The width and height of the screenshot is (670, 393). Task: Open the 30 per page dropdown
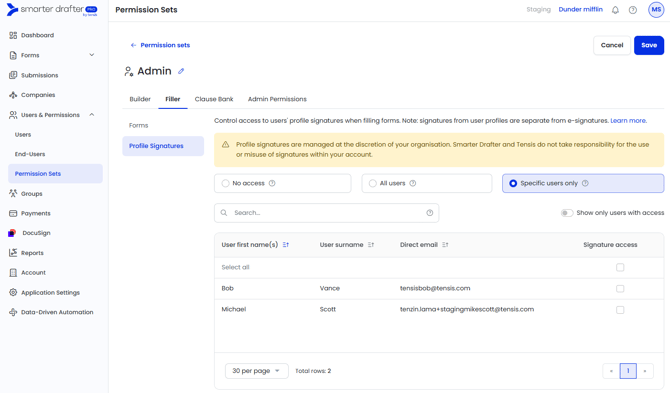[256, 371]
